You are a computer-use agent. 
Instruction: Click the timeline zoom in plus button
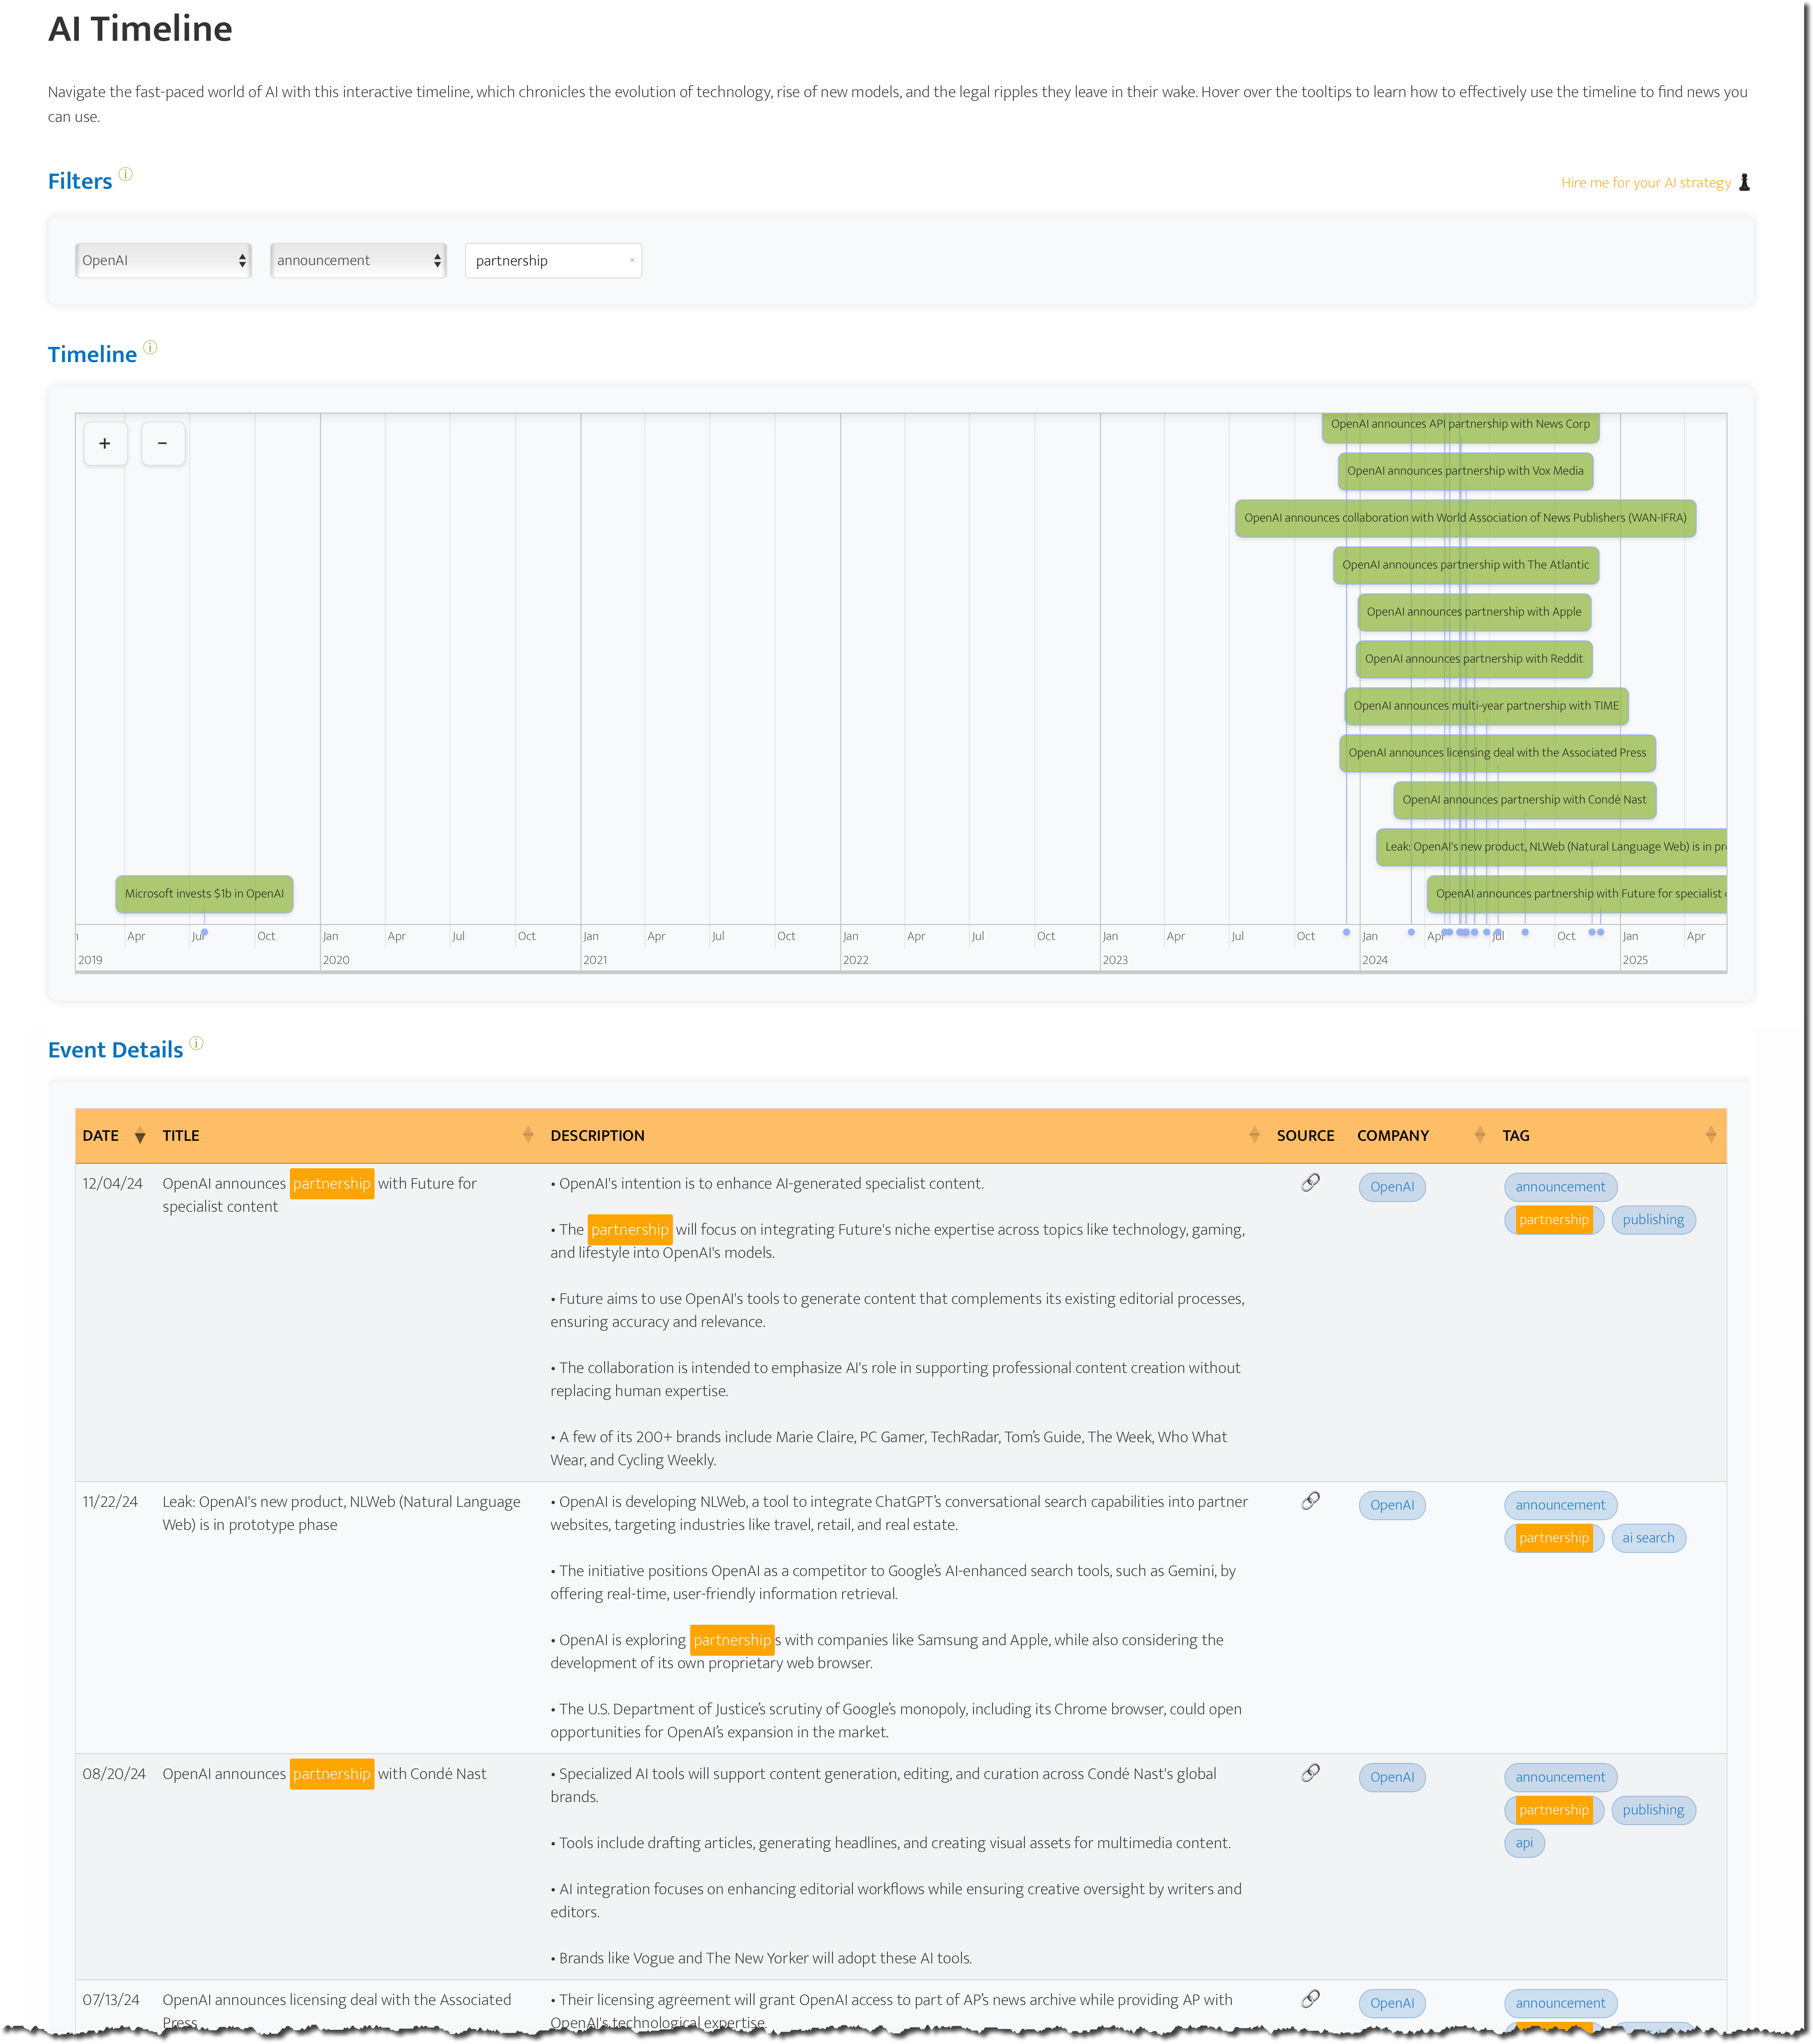(x=105, y=444)
